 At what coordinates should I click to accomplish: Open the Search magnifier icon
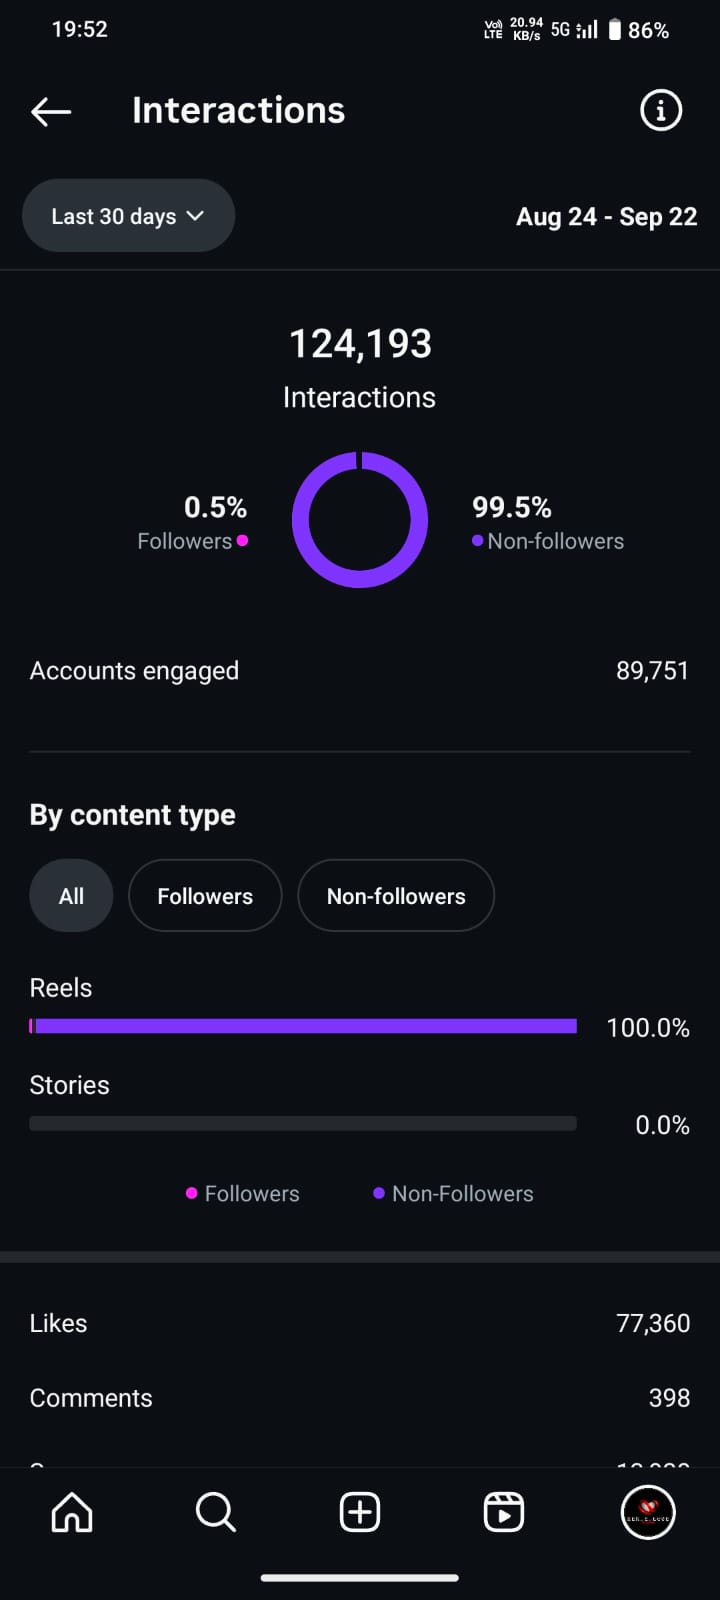click(x=216, y=1512)
